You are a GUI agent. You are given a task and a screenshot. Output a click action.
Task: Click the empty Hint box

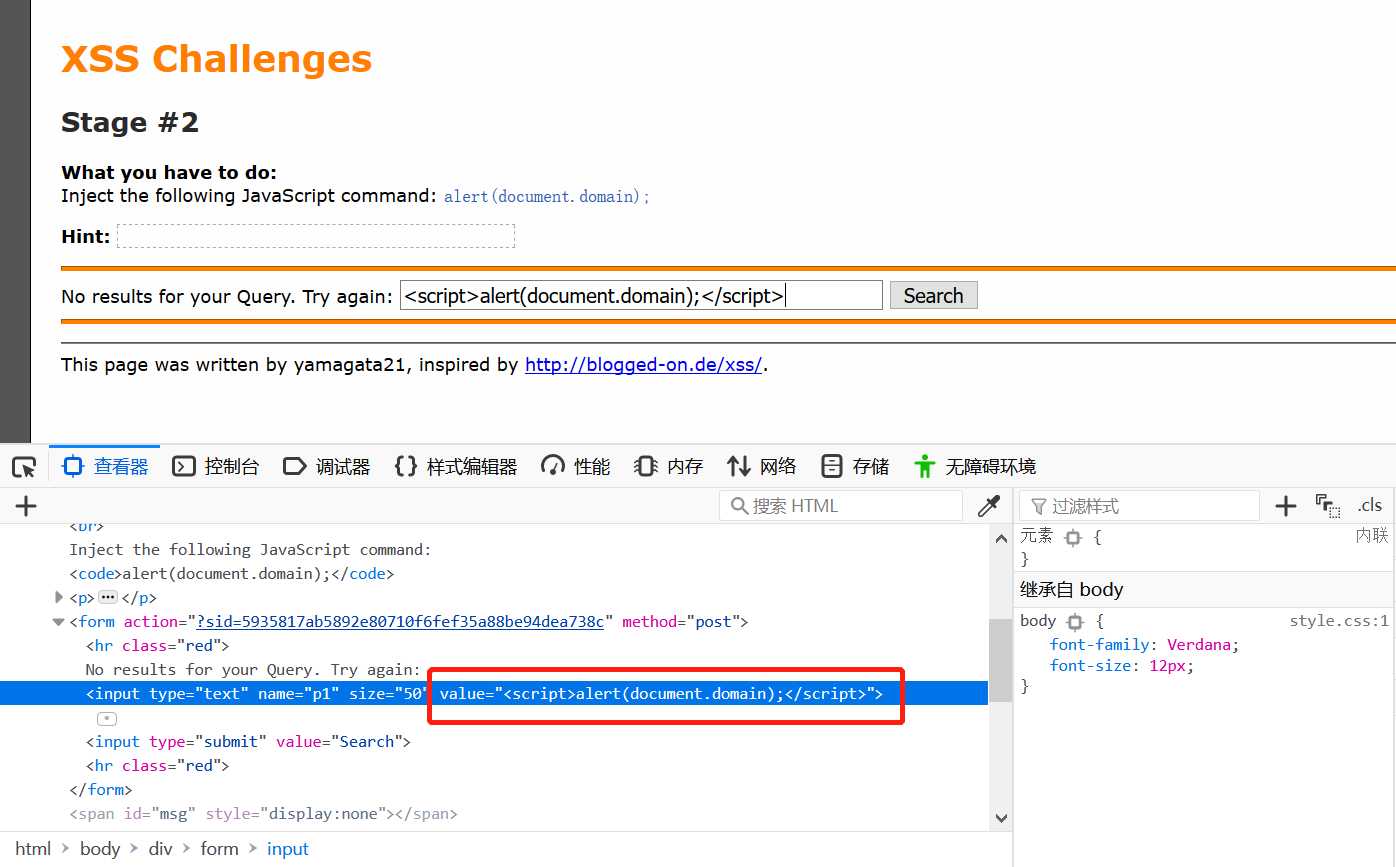[316, 236]
